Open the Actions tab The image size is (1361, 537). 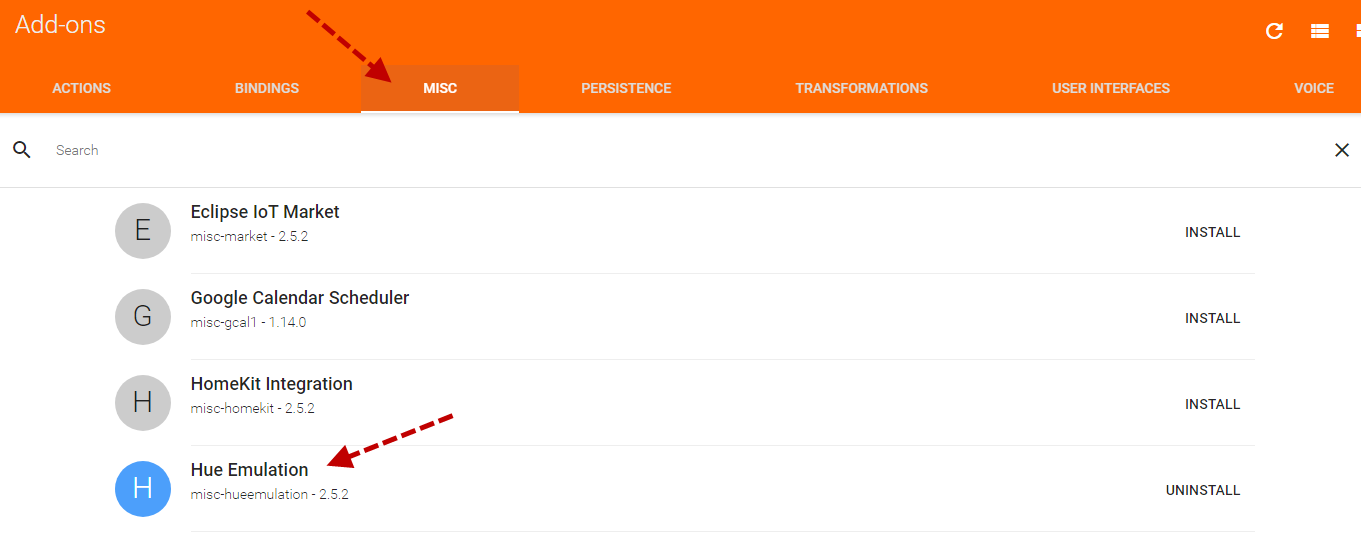82,88
